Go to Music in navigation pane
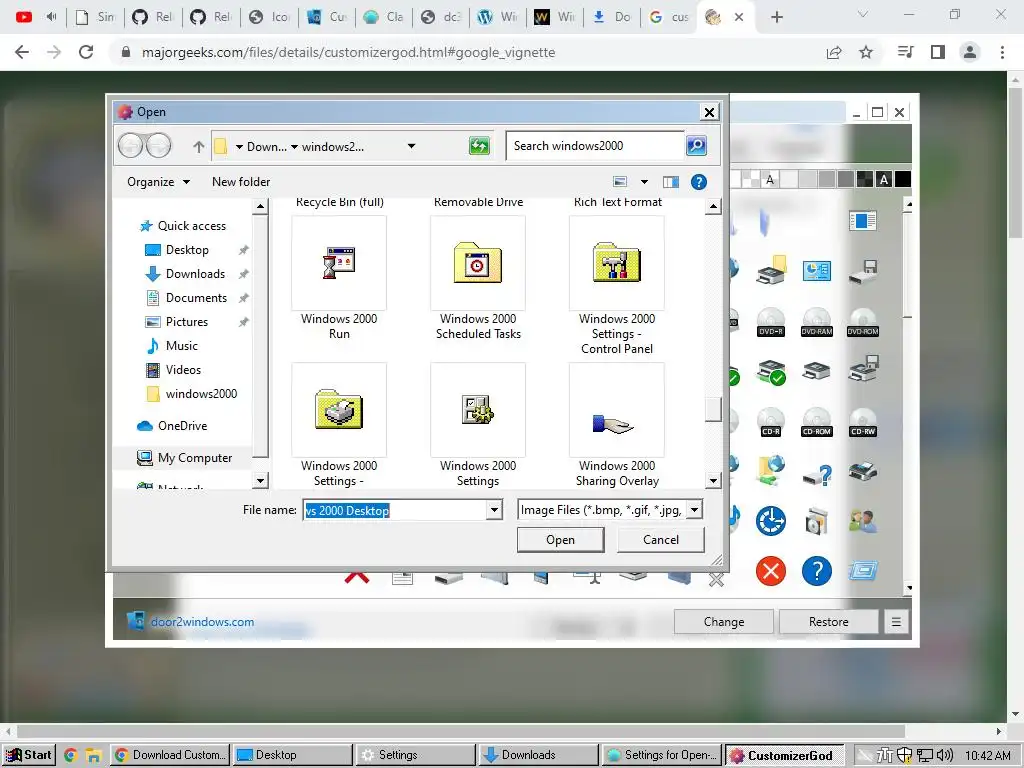Screen dimensions: 1024x768 tap(172, 345)
